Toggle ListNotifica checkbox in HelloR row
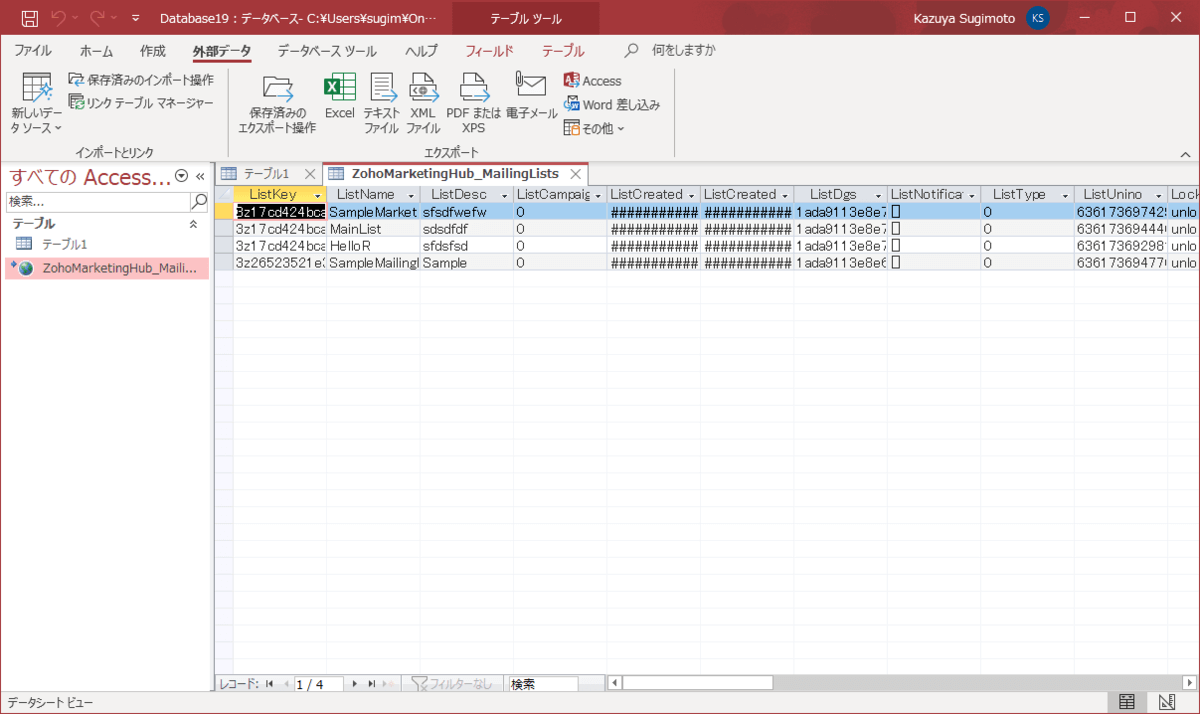1200x714 pixels. (897, 245)
